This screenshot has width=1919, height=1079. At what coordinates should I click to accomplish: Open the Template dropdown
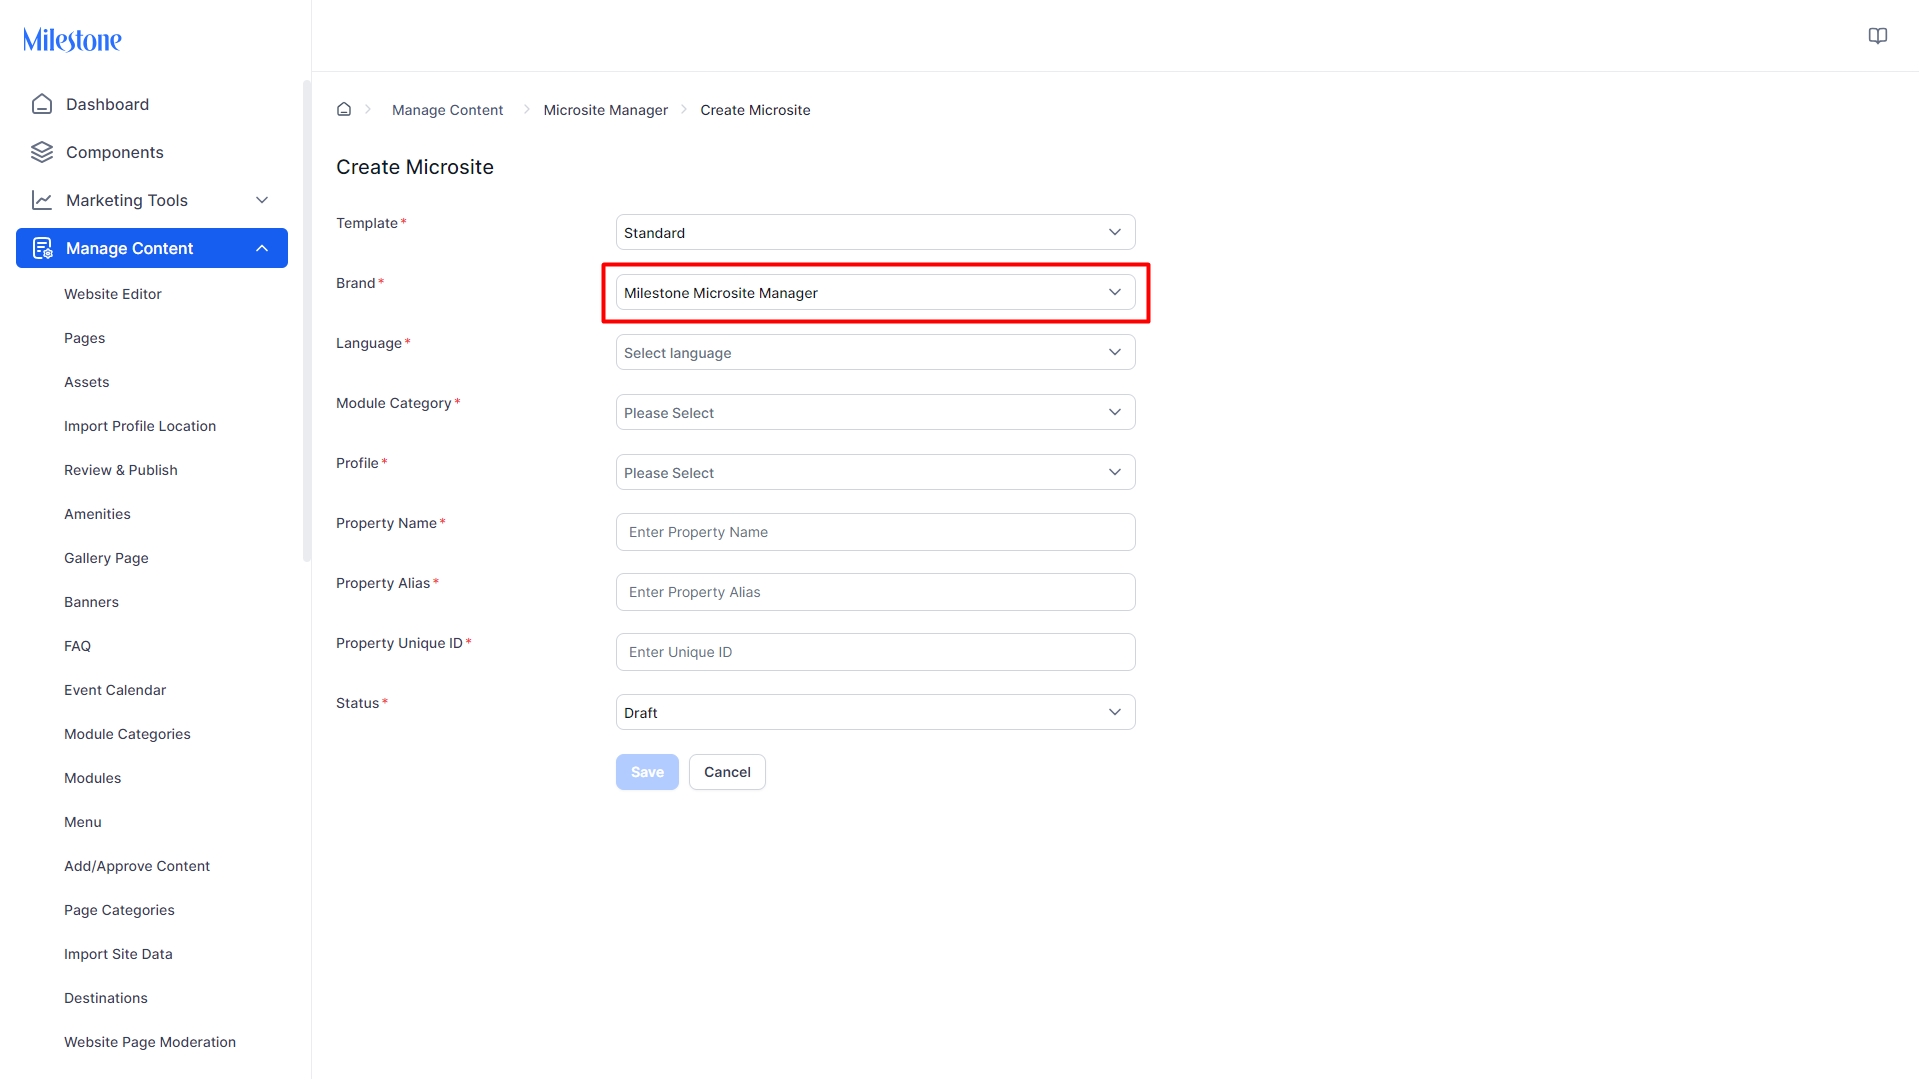click(876, 232)
